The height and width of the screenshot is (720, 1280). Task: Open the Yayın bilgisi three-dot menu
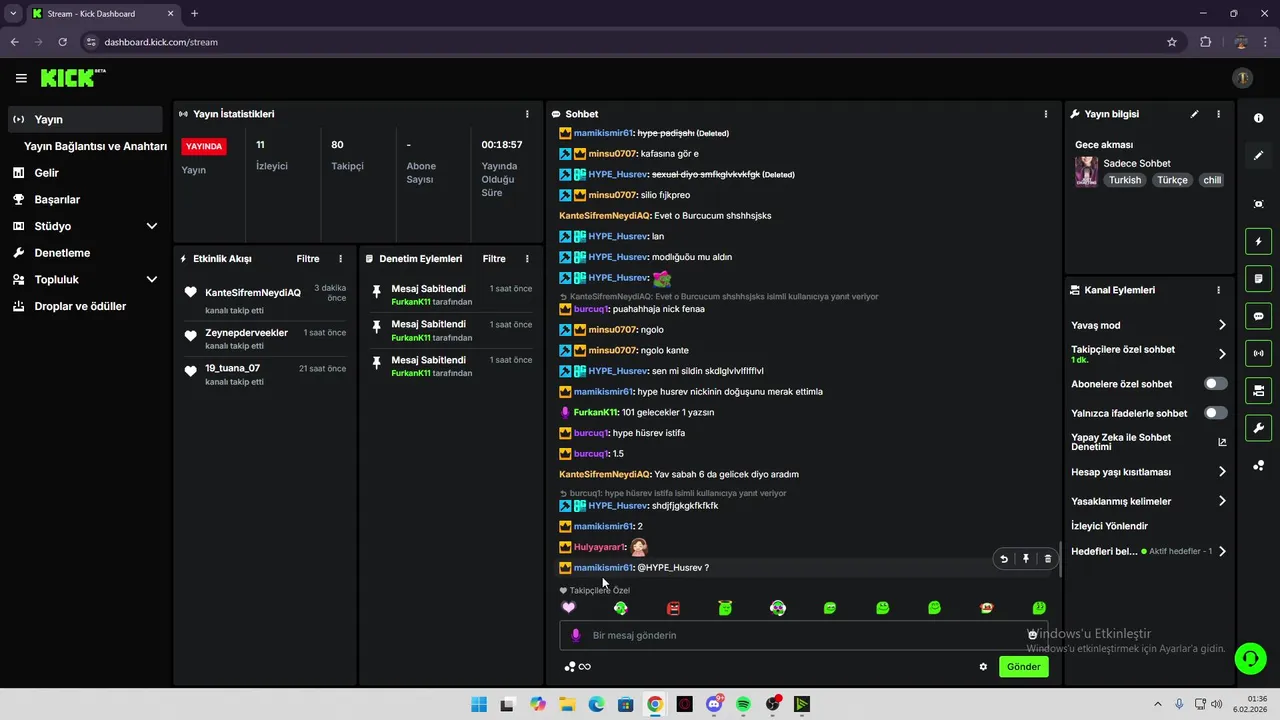tap(1218, 114)
